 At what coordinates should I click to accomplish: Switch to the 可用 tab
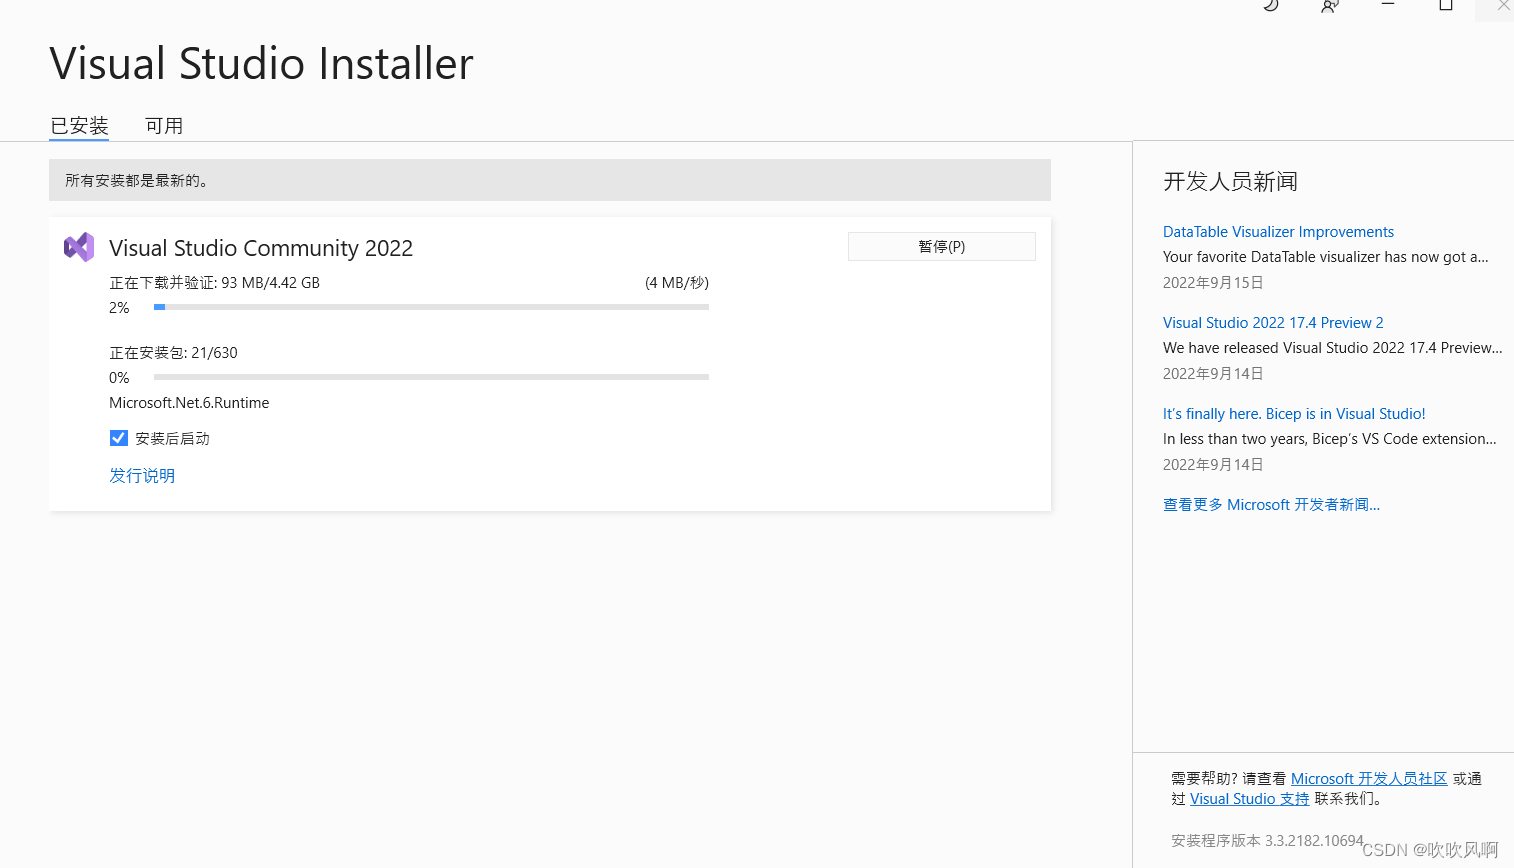coord(164,126)
